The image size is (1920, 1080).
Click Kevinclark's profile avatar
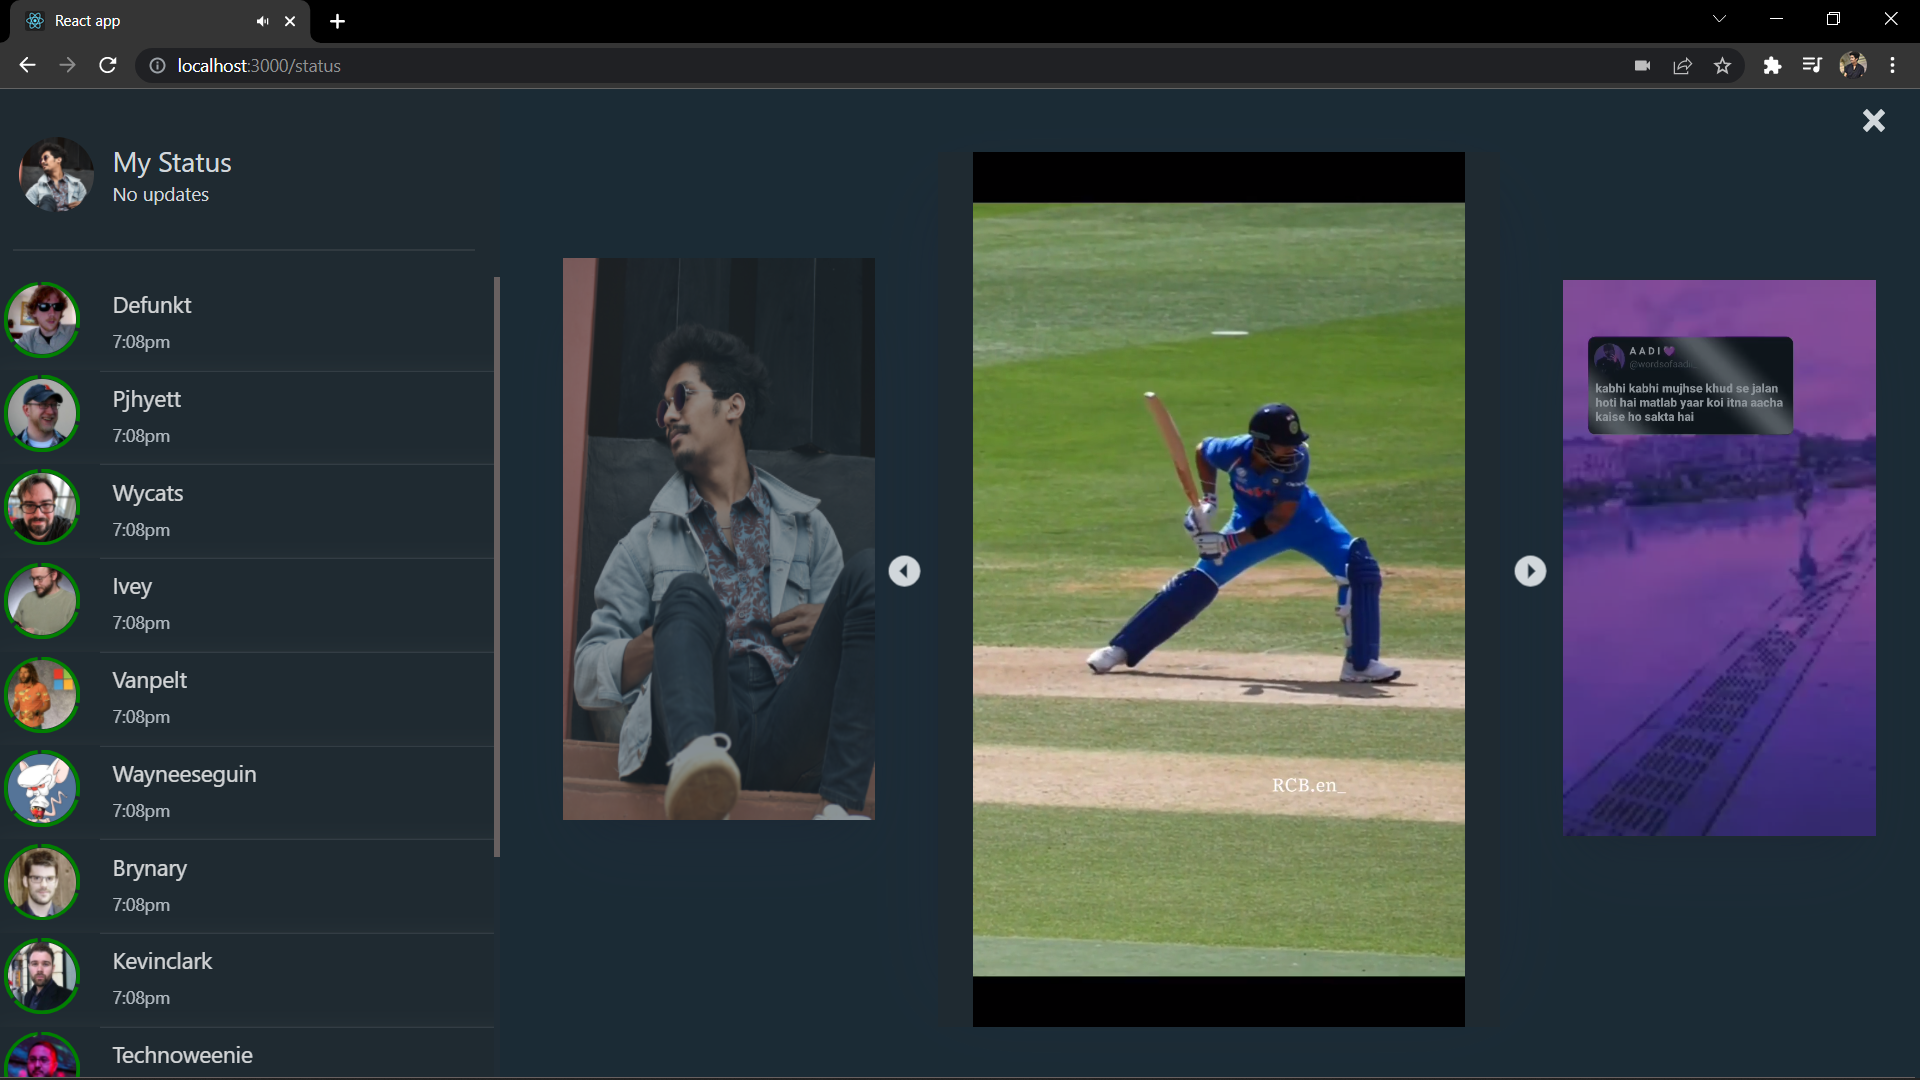coord(42,976)
